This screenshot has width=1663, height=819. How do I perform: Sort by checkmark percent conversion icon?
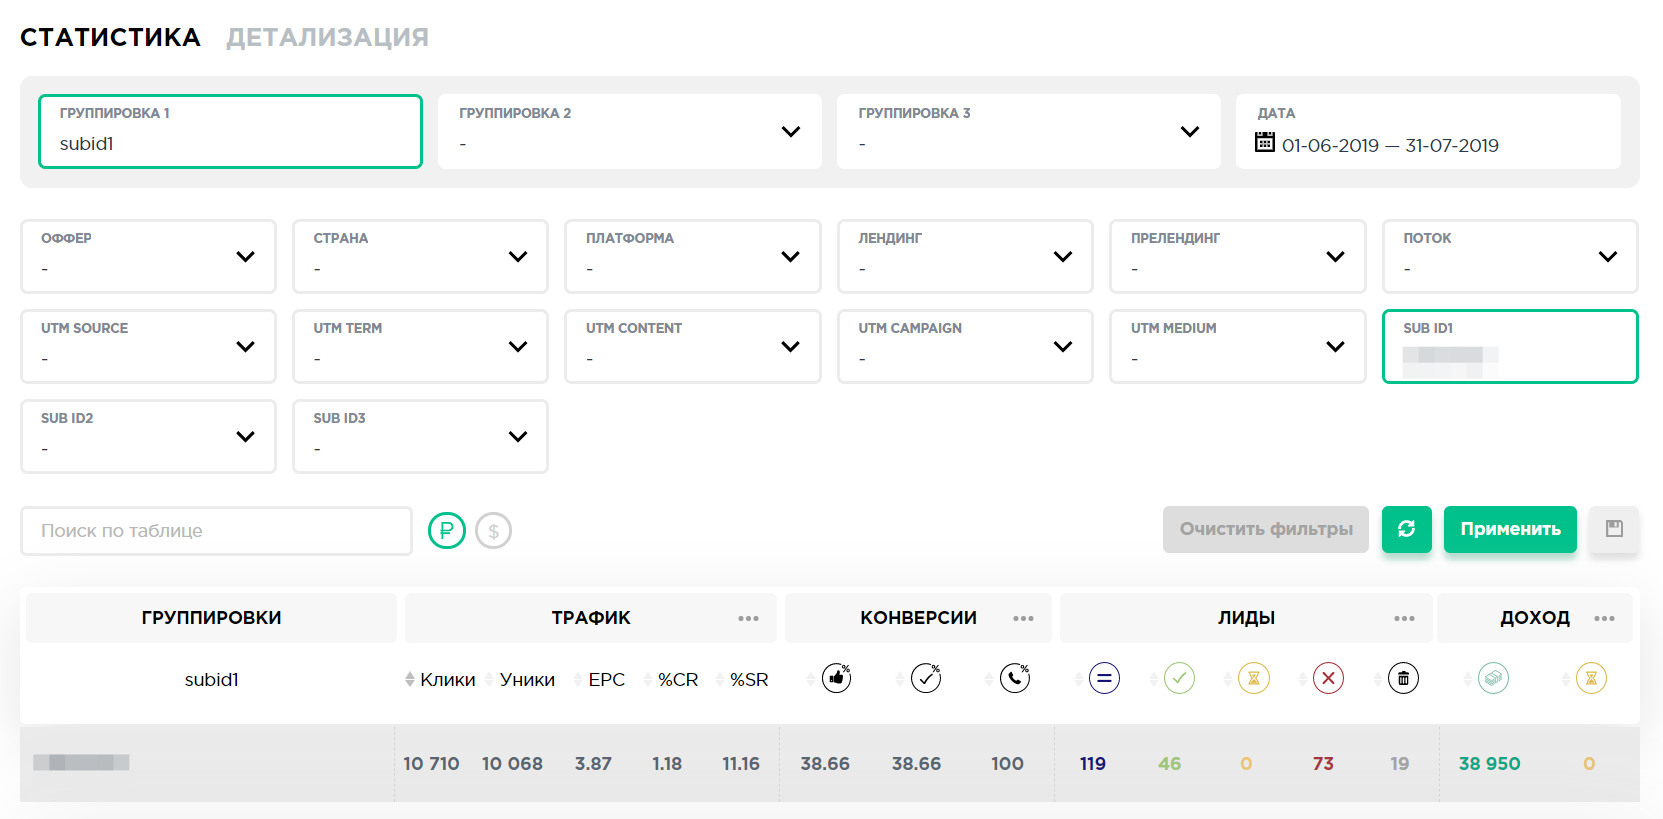pyautogui.click(x=926, y=678)
